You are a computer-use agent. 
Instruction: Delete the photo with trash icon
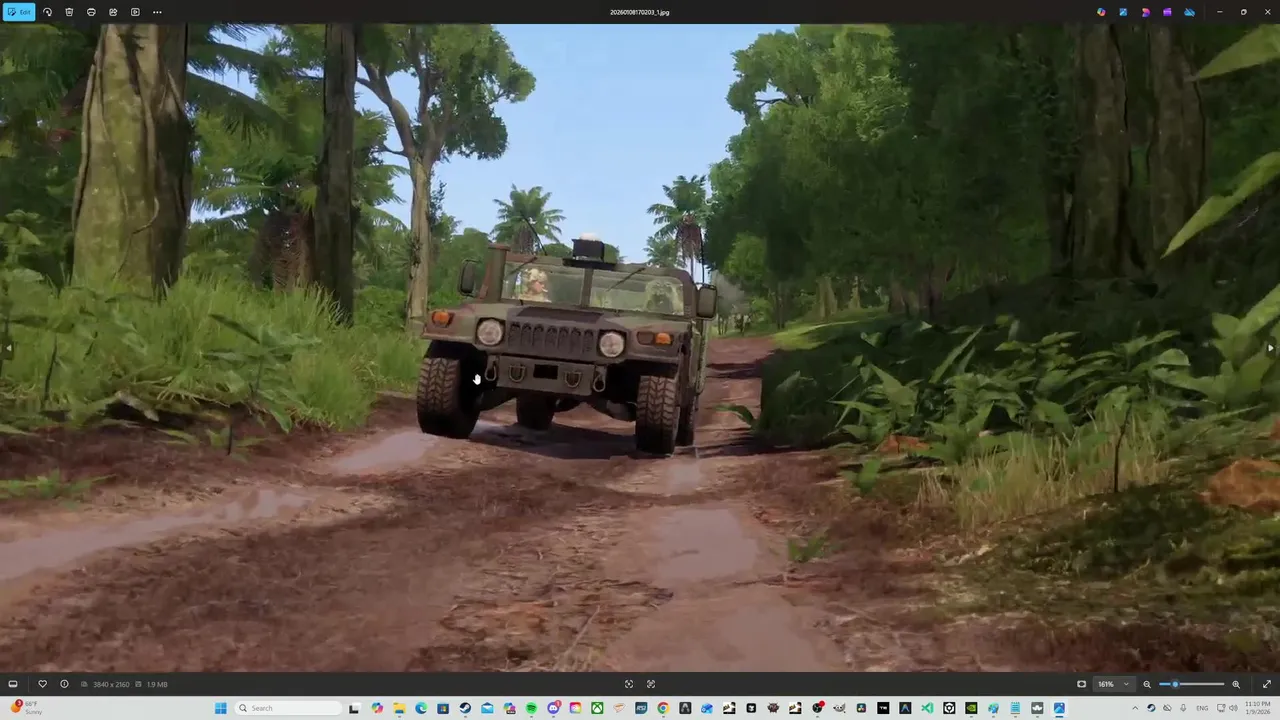(x=69, y=12)
